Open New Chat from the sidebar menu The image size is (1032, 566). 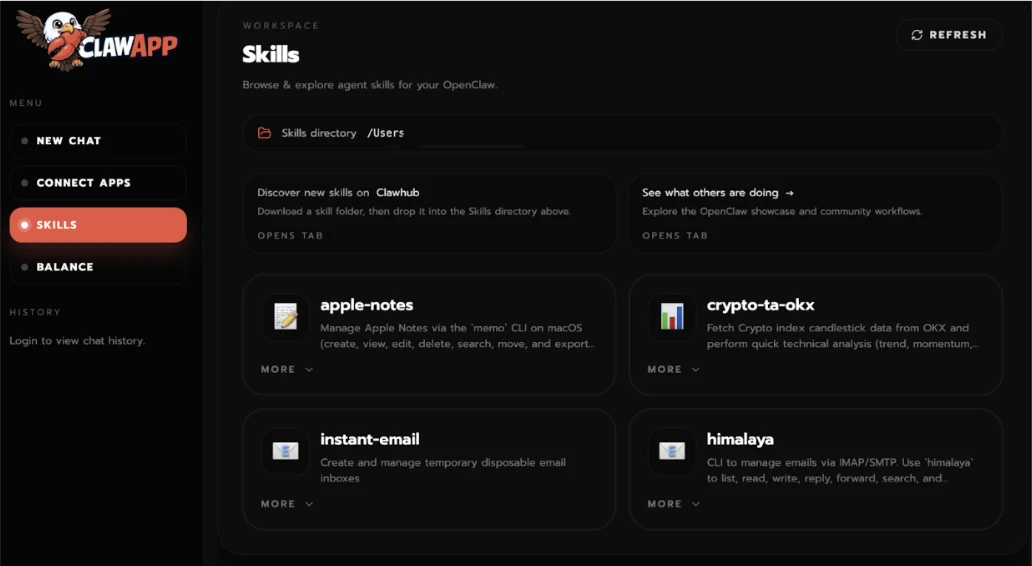[97, 141]
